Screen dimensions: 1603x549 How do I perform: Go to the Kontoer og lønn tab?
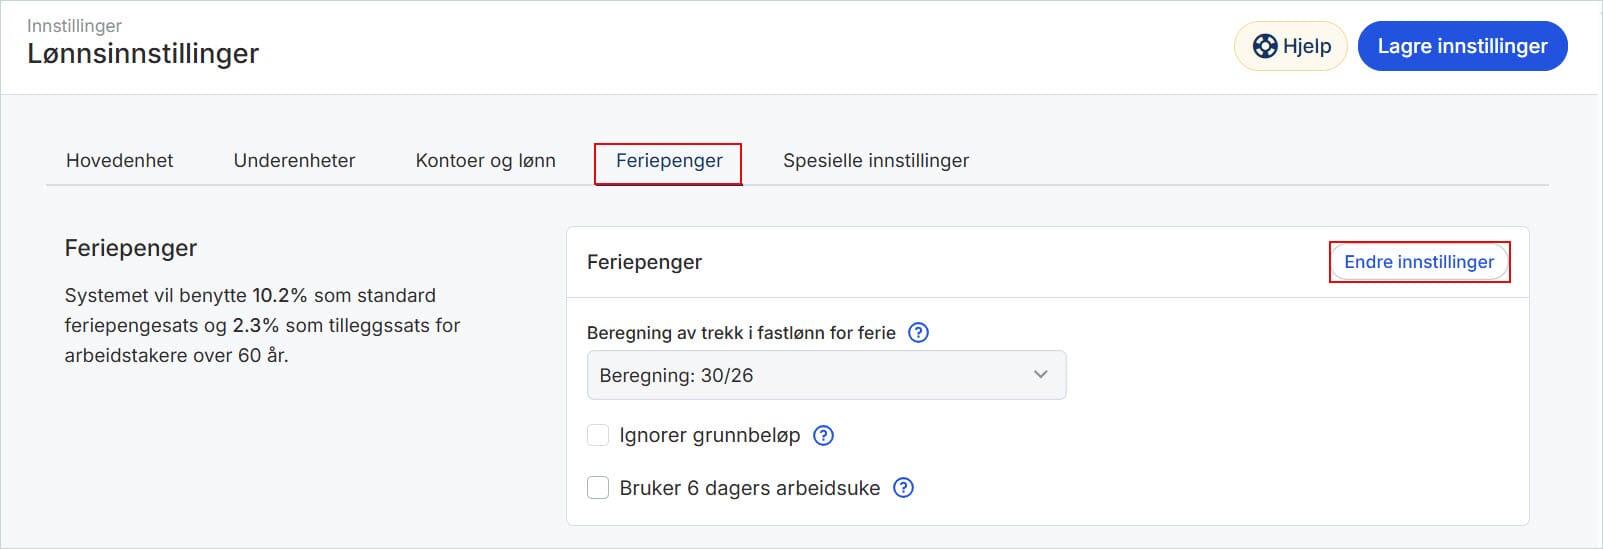pos(485,161)
